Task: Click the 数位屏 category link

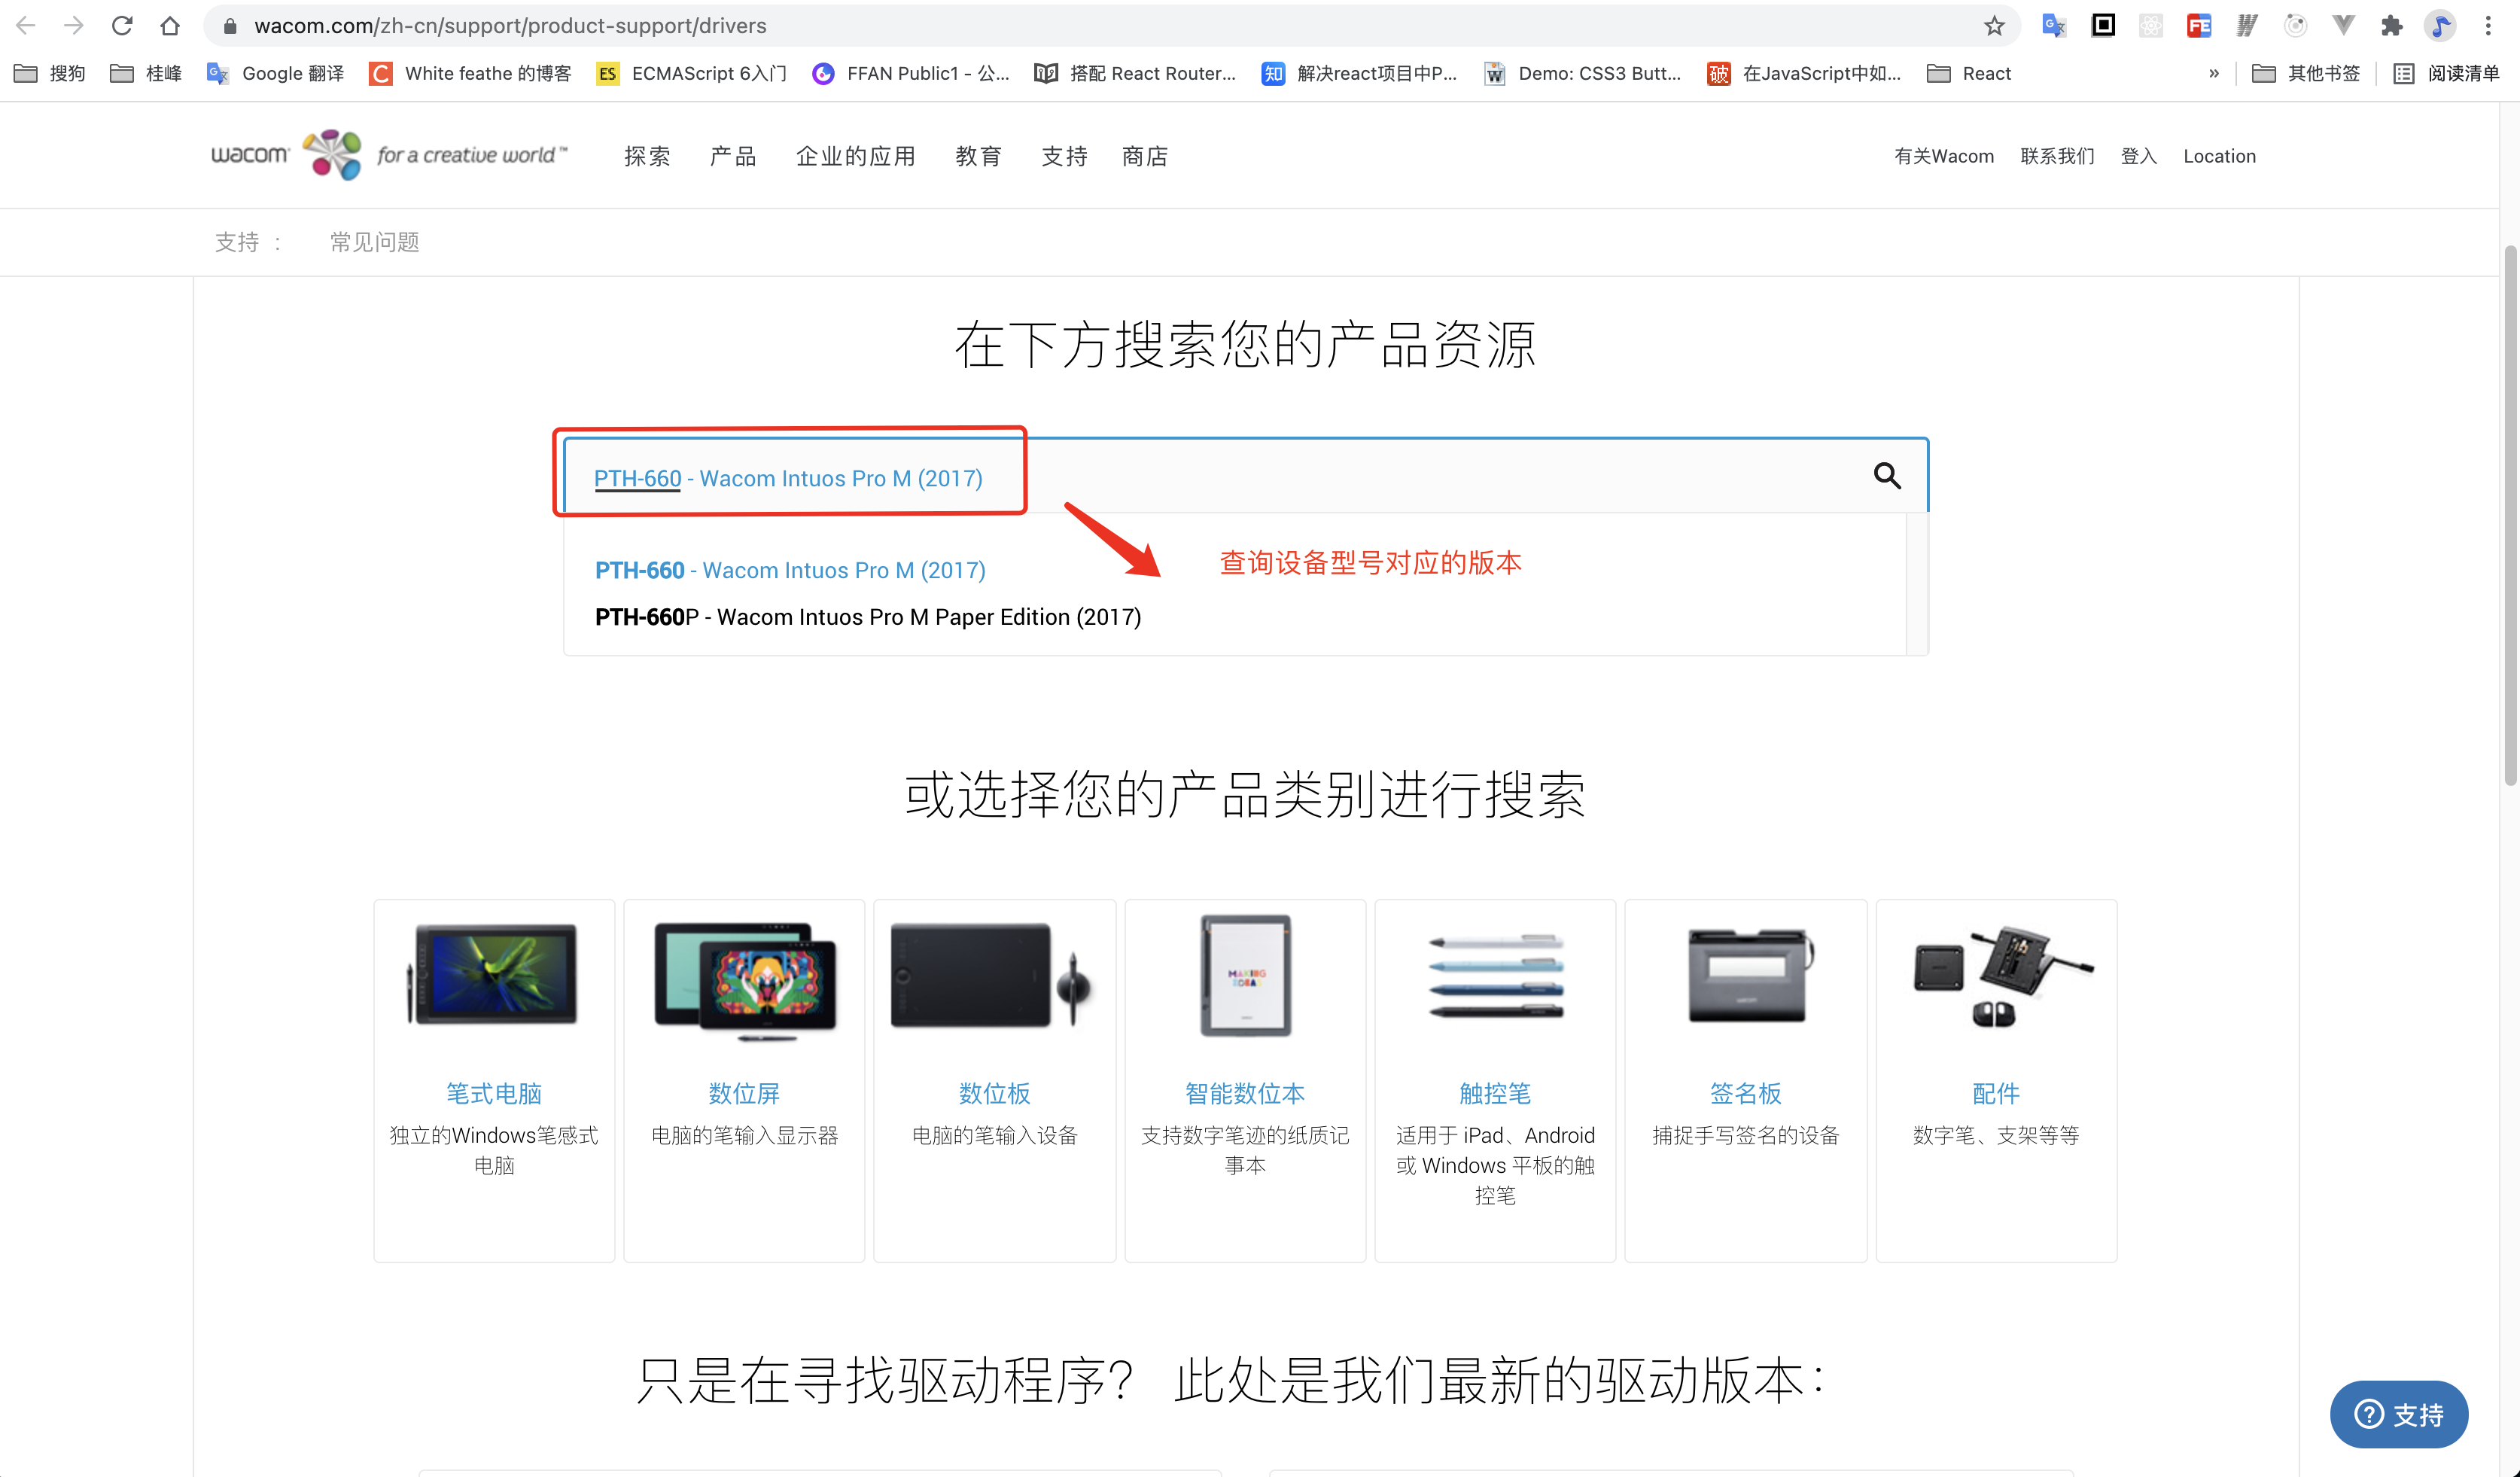Action: [x=744, y=1093]
